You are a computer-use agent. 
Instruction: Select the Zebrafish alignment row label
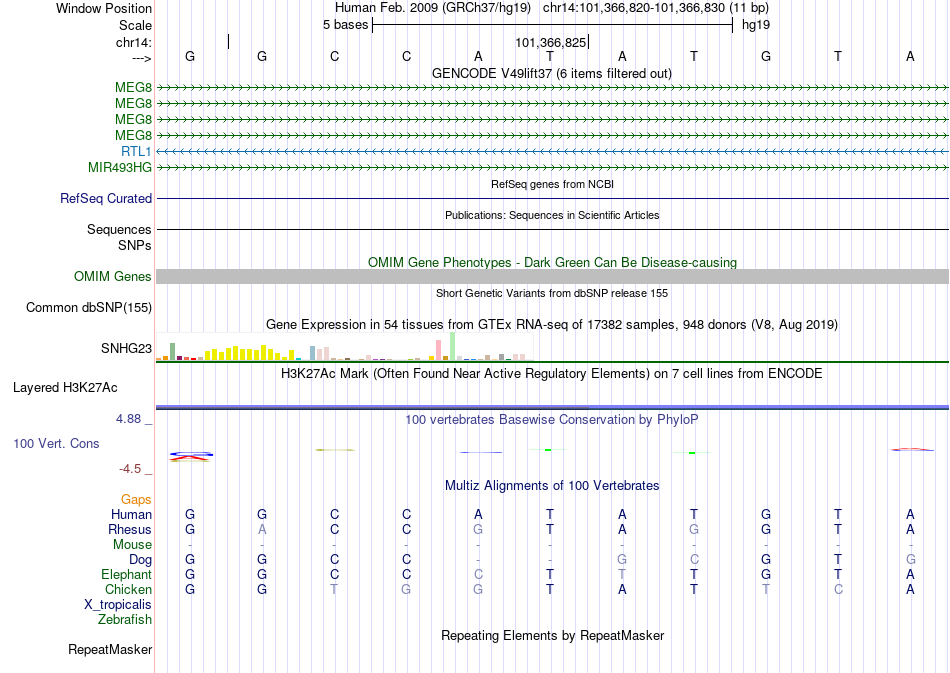pos(125,620)
